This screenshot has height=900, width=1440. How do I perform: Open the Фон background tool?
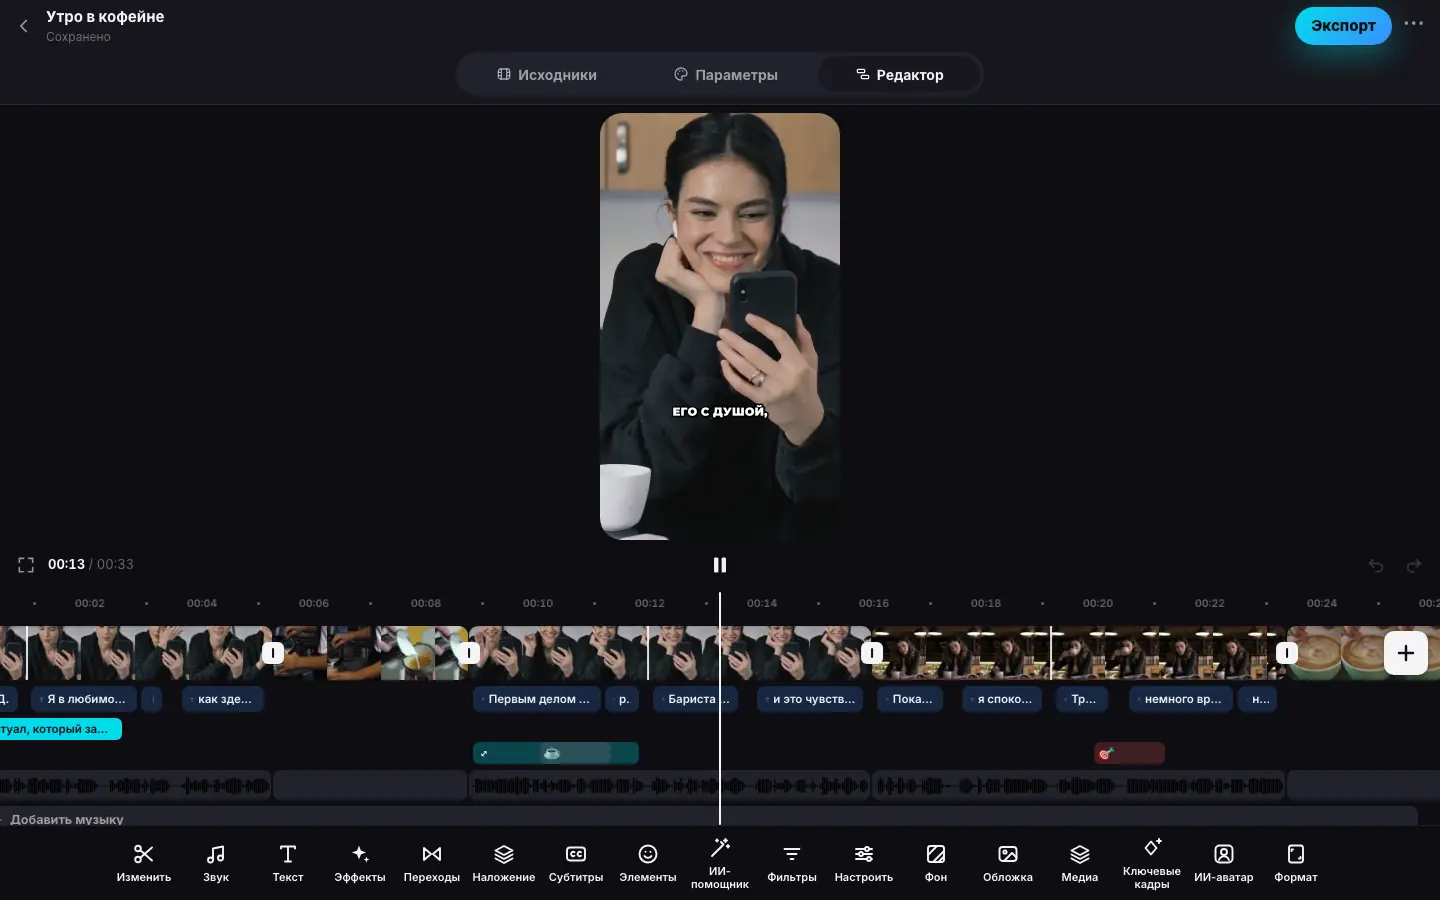[x=936, y=863]
